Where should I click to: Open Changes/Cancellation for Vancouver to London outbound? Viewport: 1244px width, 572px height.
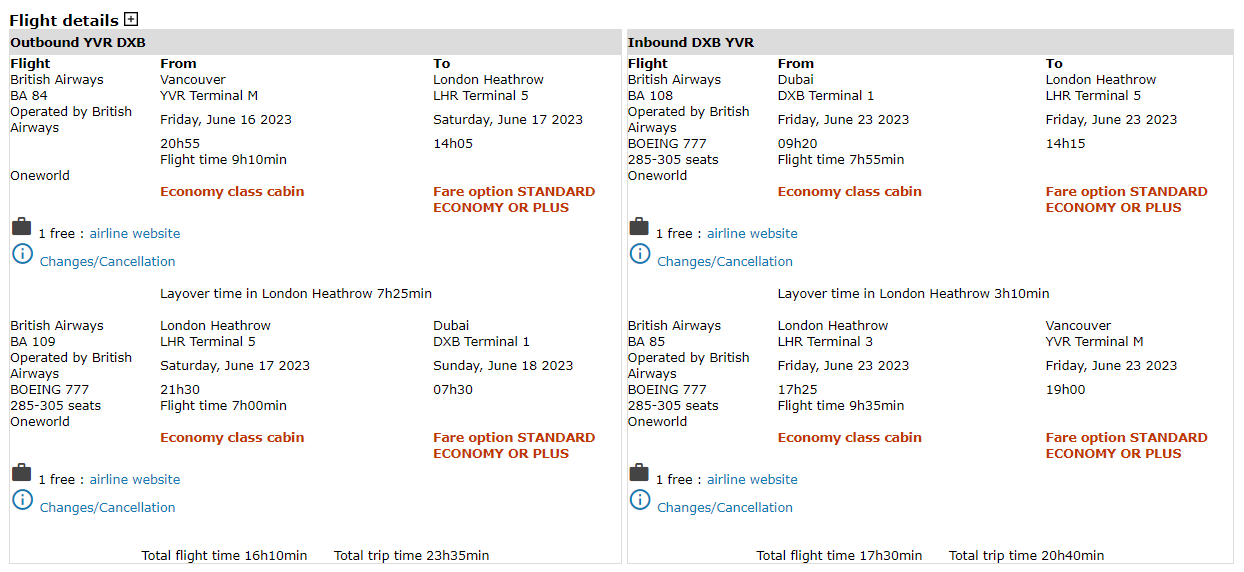coord(107,261)
